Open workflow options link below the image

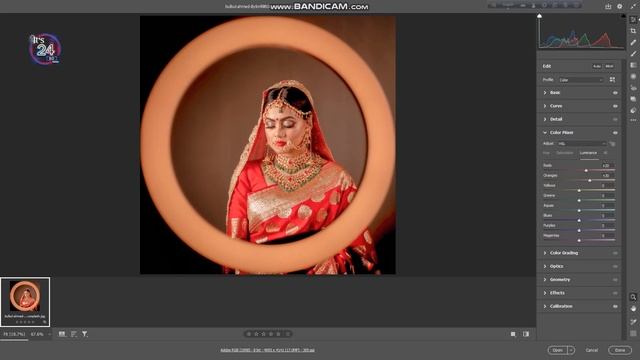click(x=267, y=350)
